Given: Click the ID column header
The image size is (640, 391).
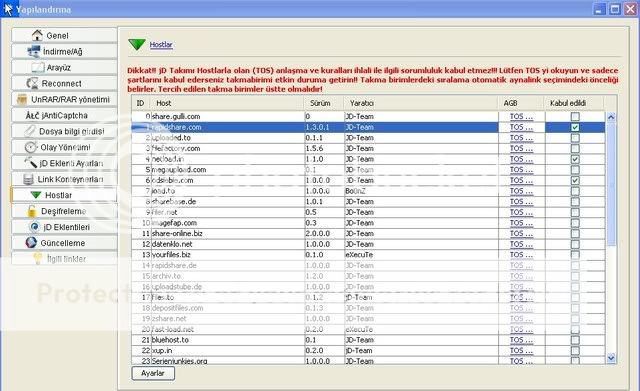Looking at the screenshot, I should (140, 103).
